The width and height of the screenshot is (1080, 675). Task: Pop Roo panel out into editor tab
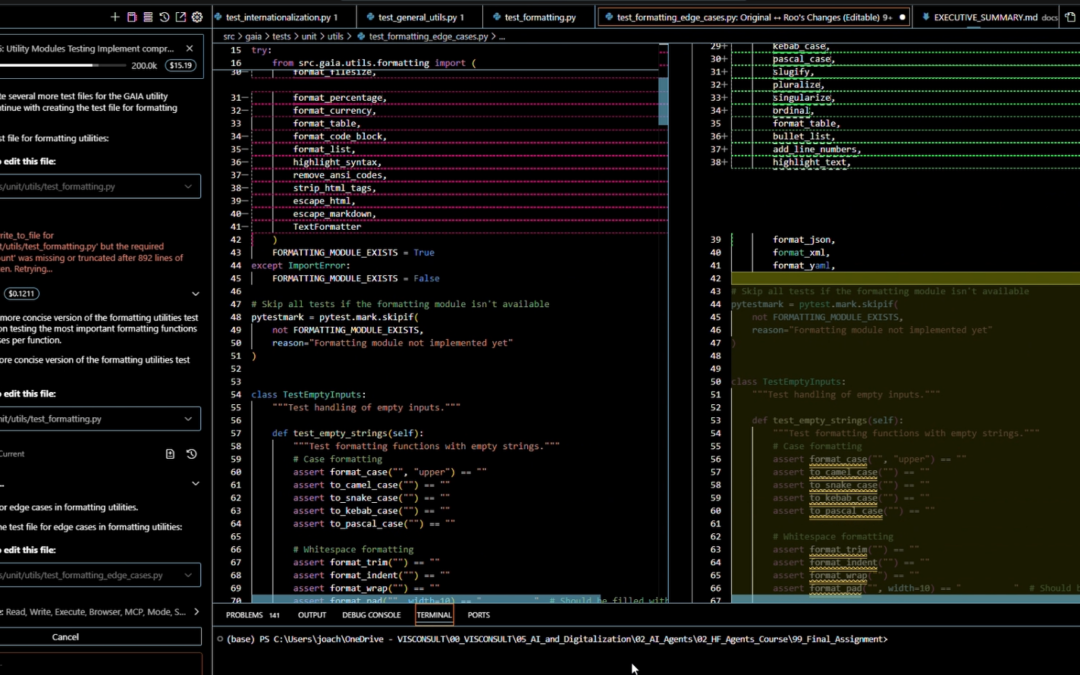[x=181, y=17]
